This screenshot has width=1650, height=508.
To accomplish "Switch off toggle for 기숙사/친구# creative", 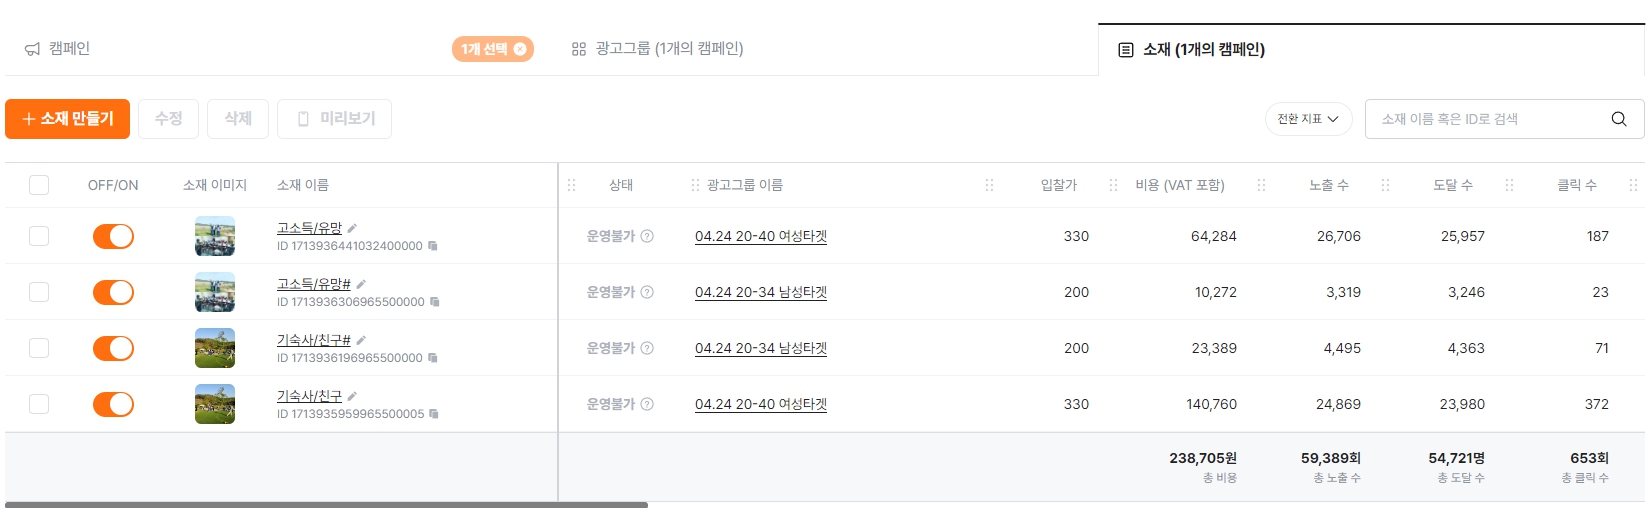I will coord(113,348).
